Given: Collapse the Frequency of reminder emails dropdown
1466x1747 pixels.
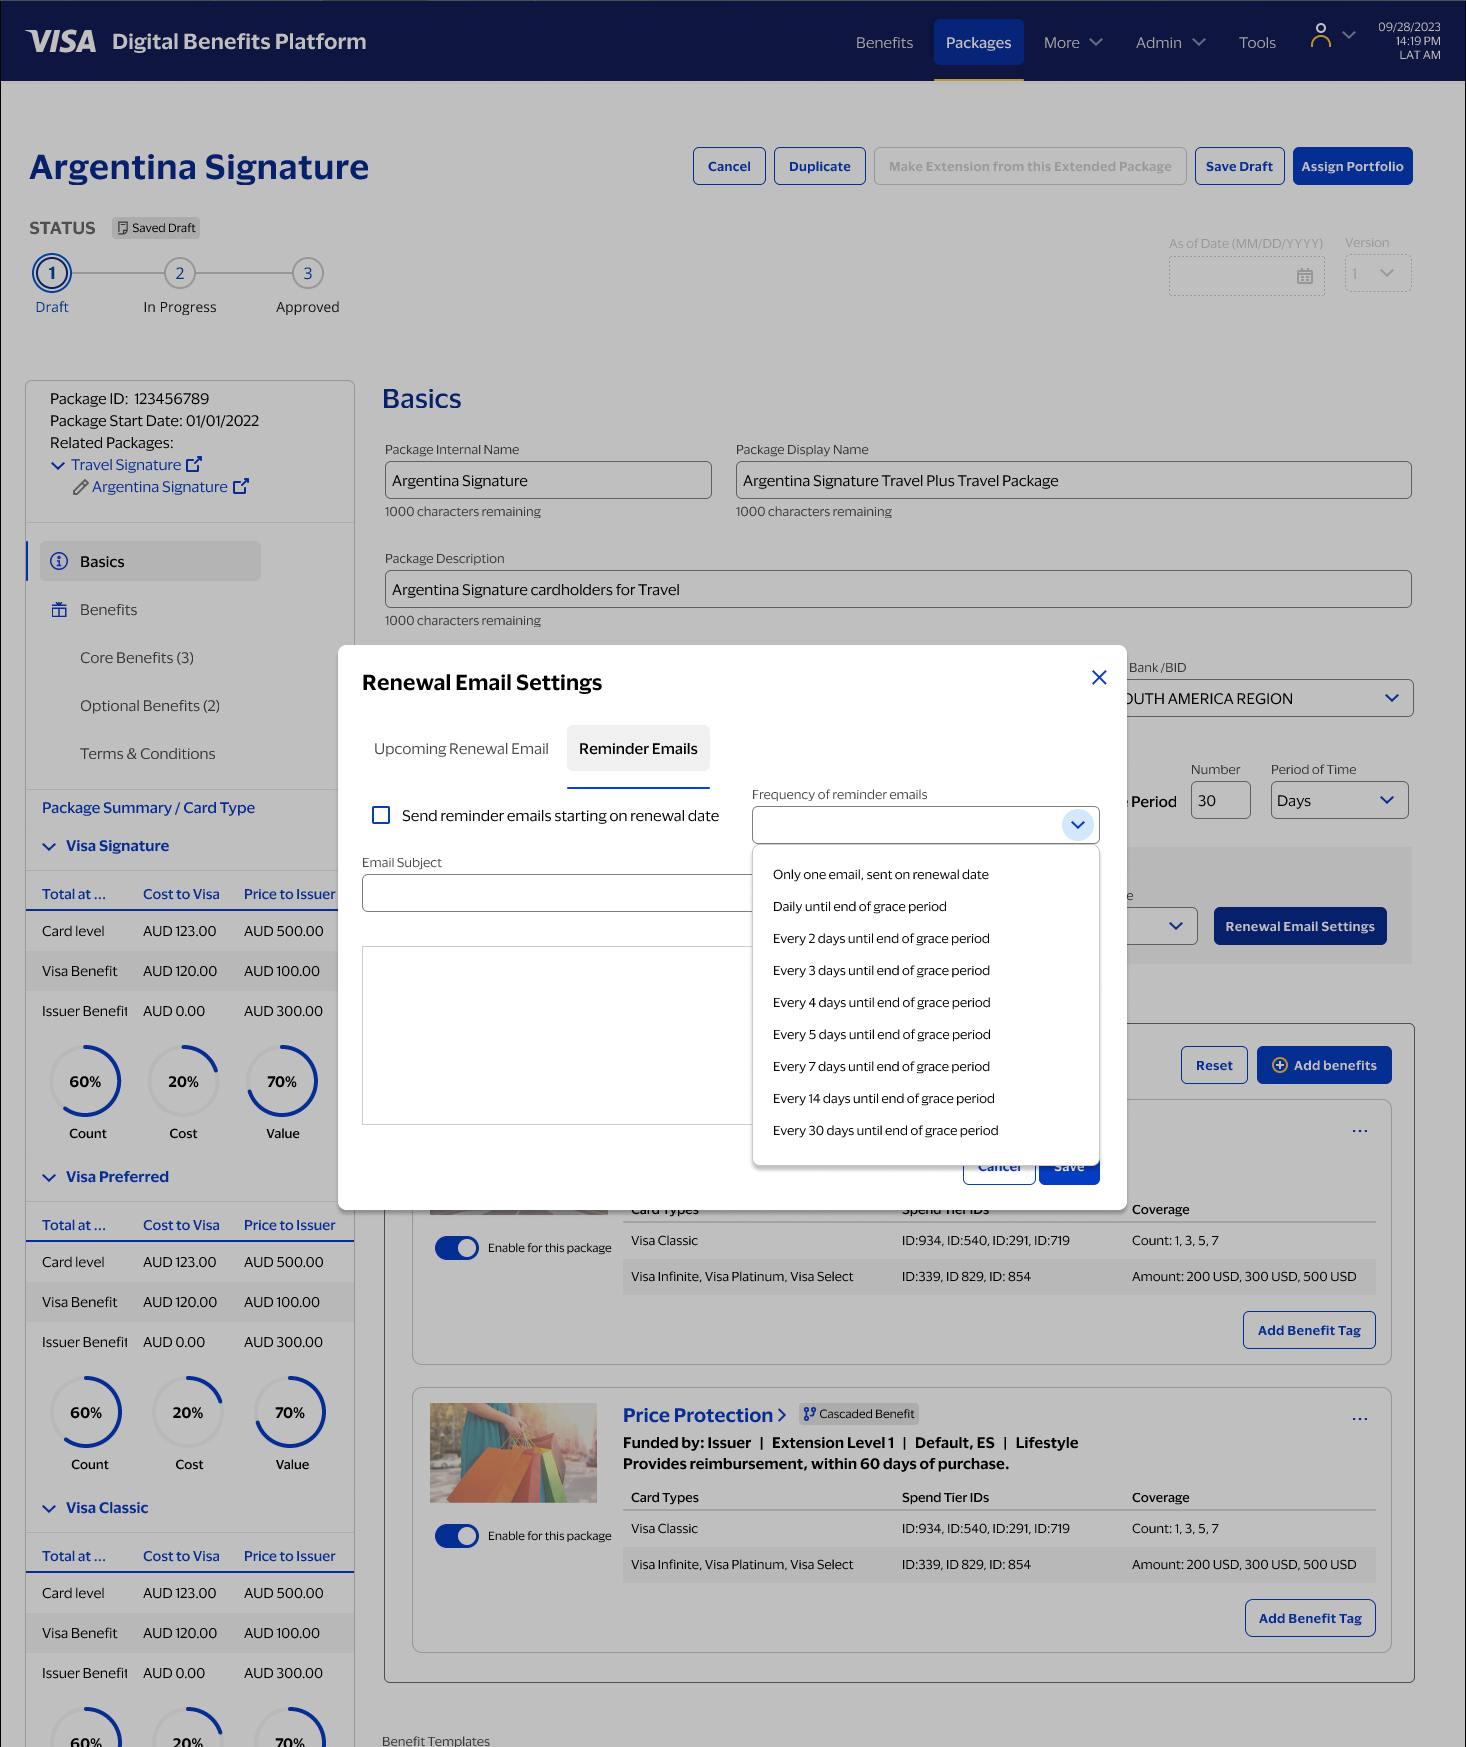Looking at the screenshot, I should (x=1077, y=825).
